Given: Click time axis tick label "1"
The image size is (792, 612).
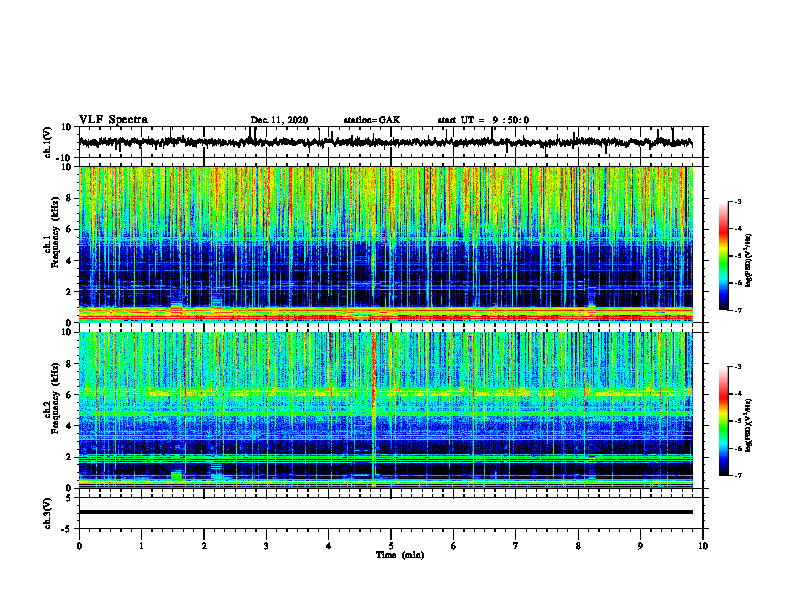Looking at the screenshot, I should [141, 545].
